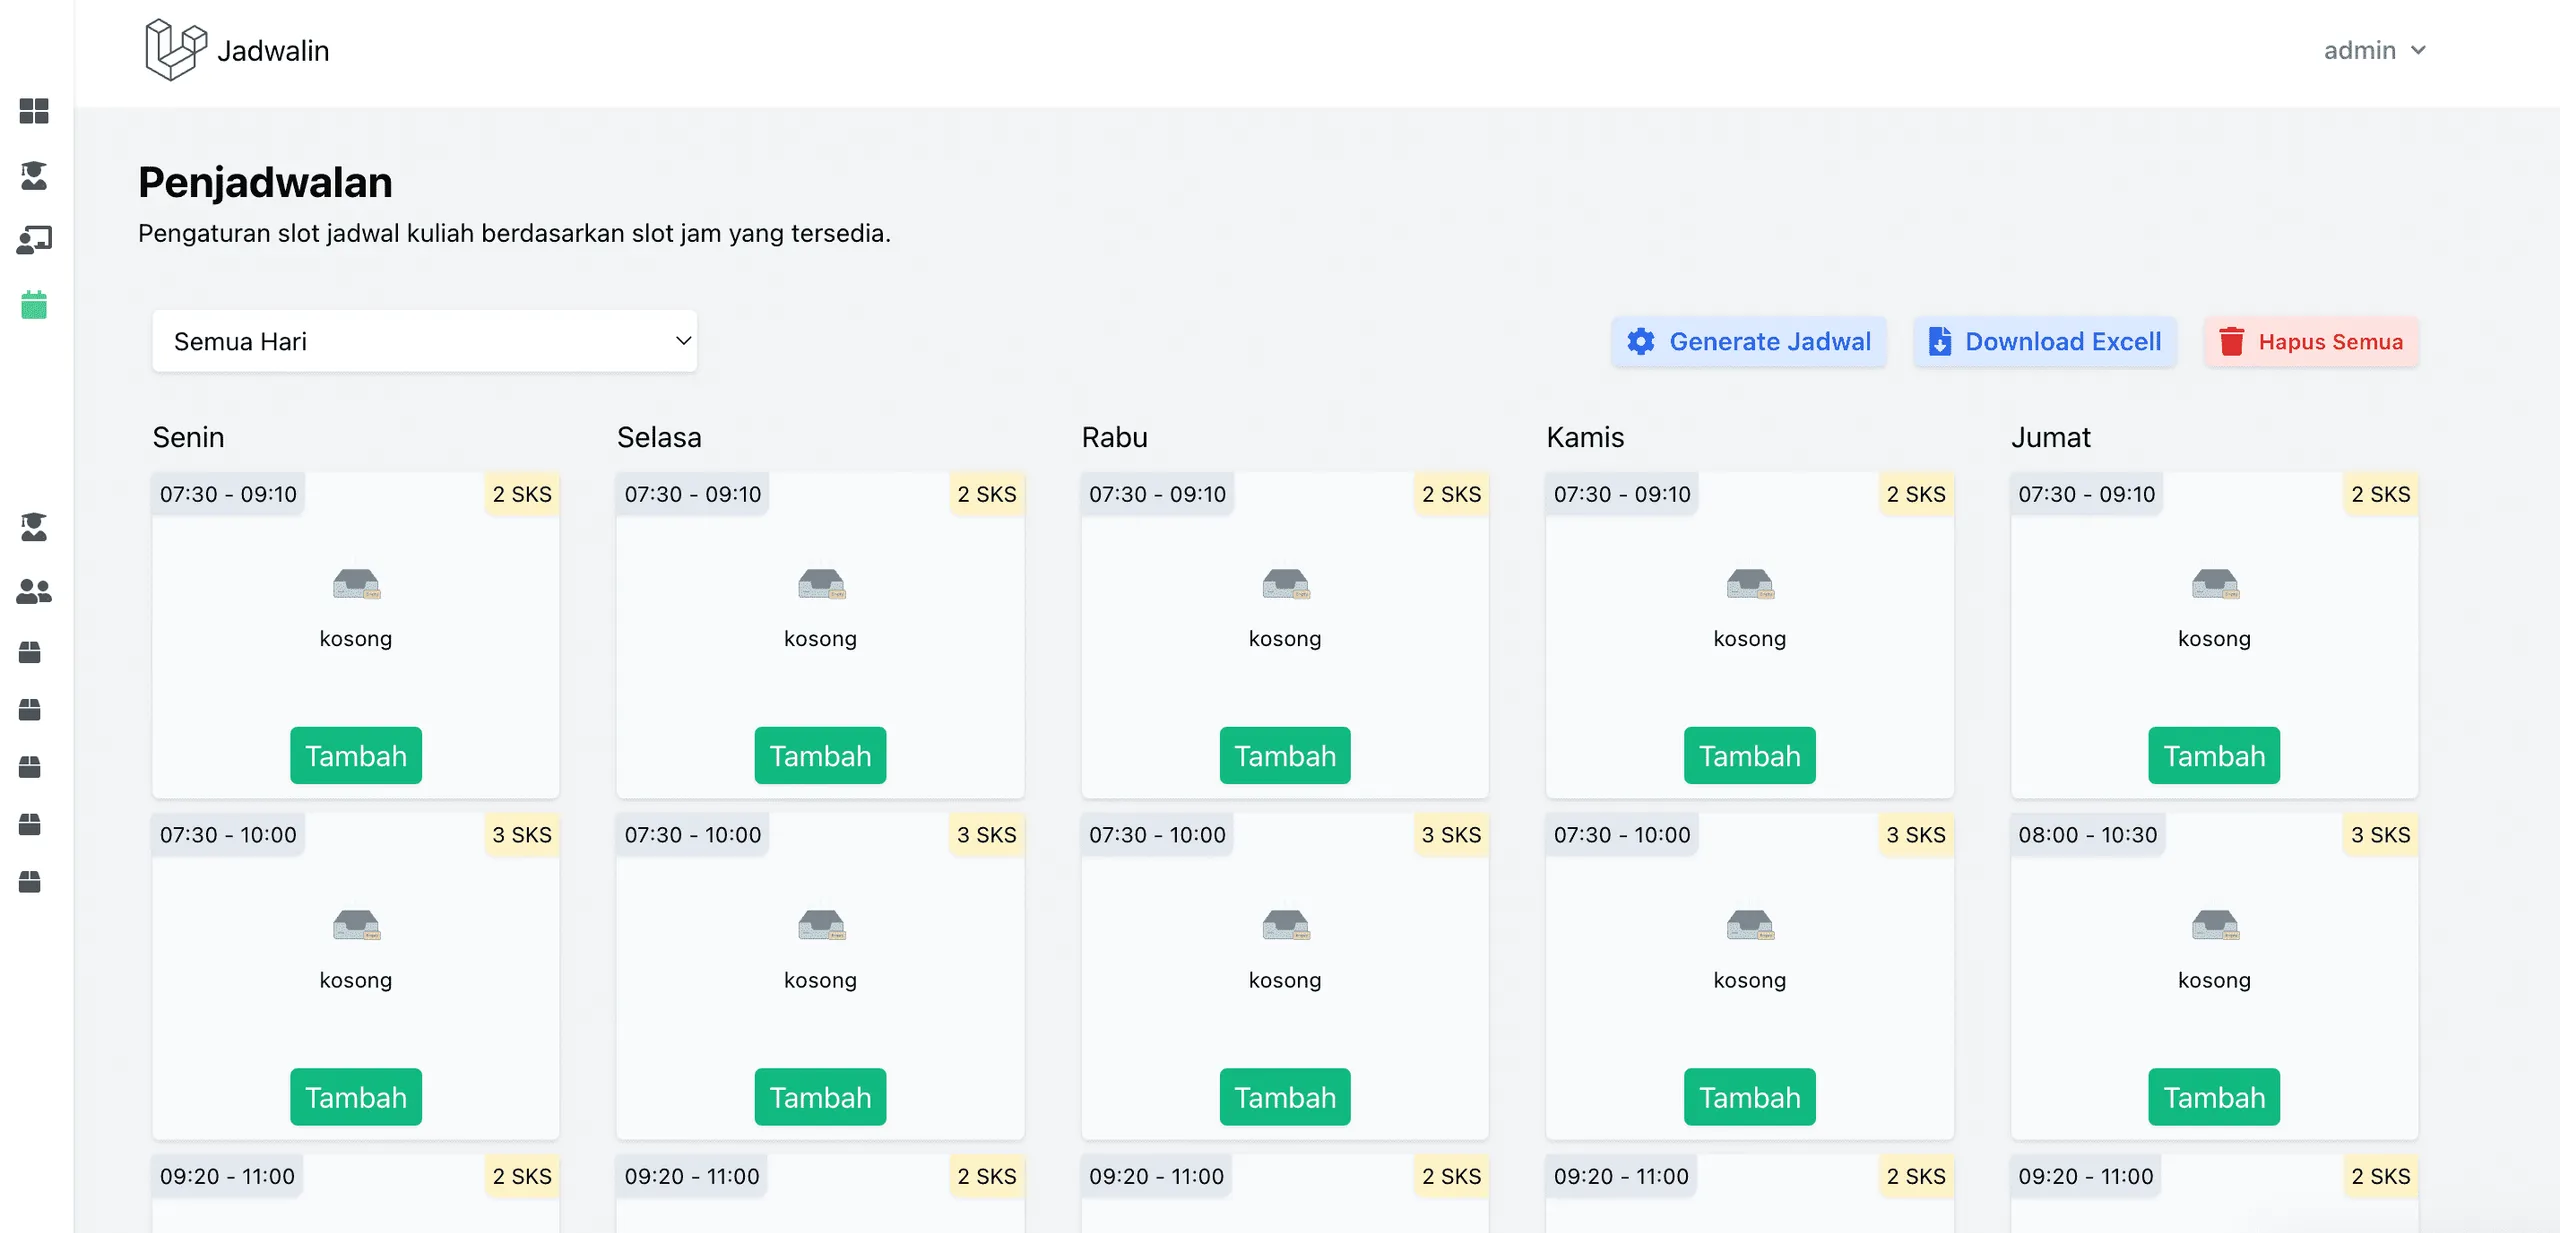The image size is (2560, 1233).
Task: Click the Hapus Semua button label
Action: (2330, 342)
